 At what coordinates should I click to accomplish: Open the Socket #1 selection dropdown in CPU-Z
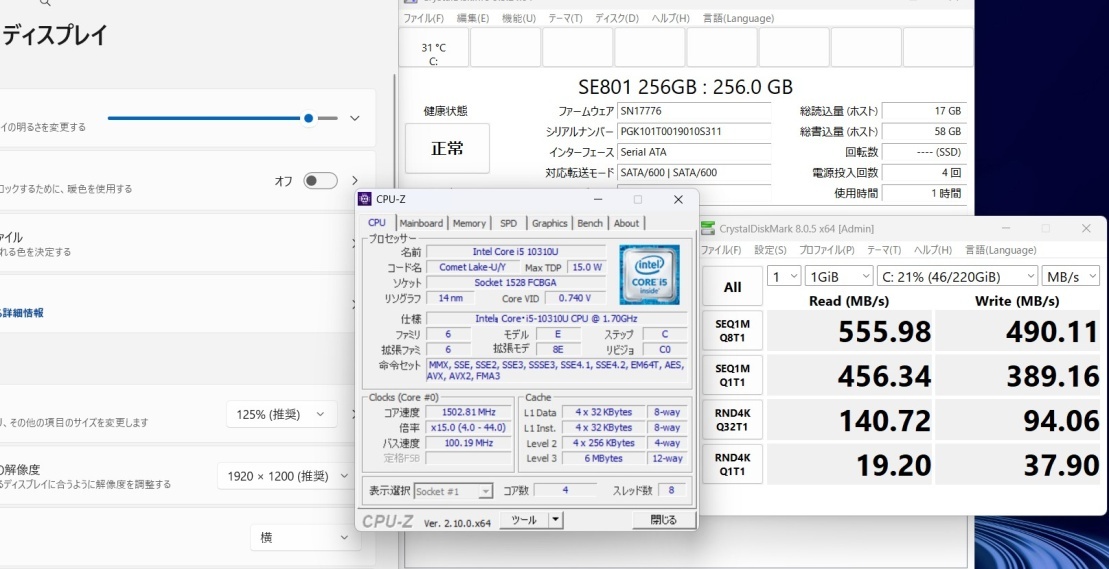click(453, 491)
